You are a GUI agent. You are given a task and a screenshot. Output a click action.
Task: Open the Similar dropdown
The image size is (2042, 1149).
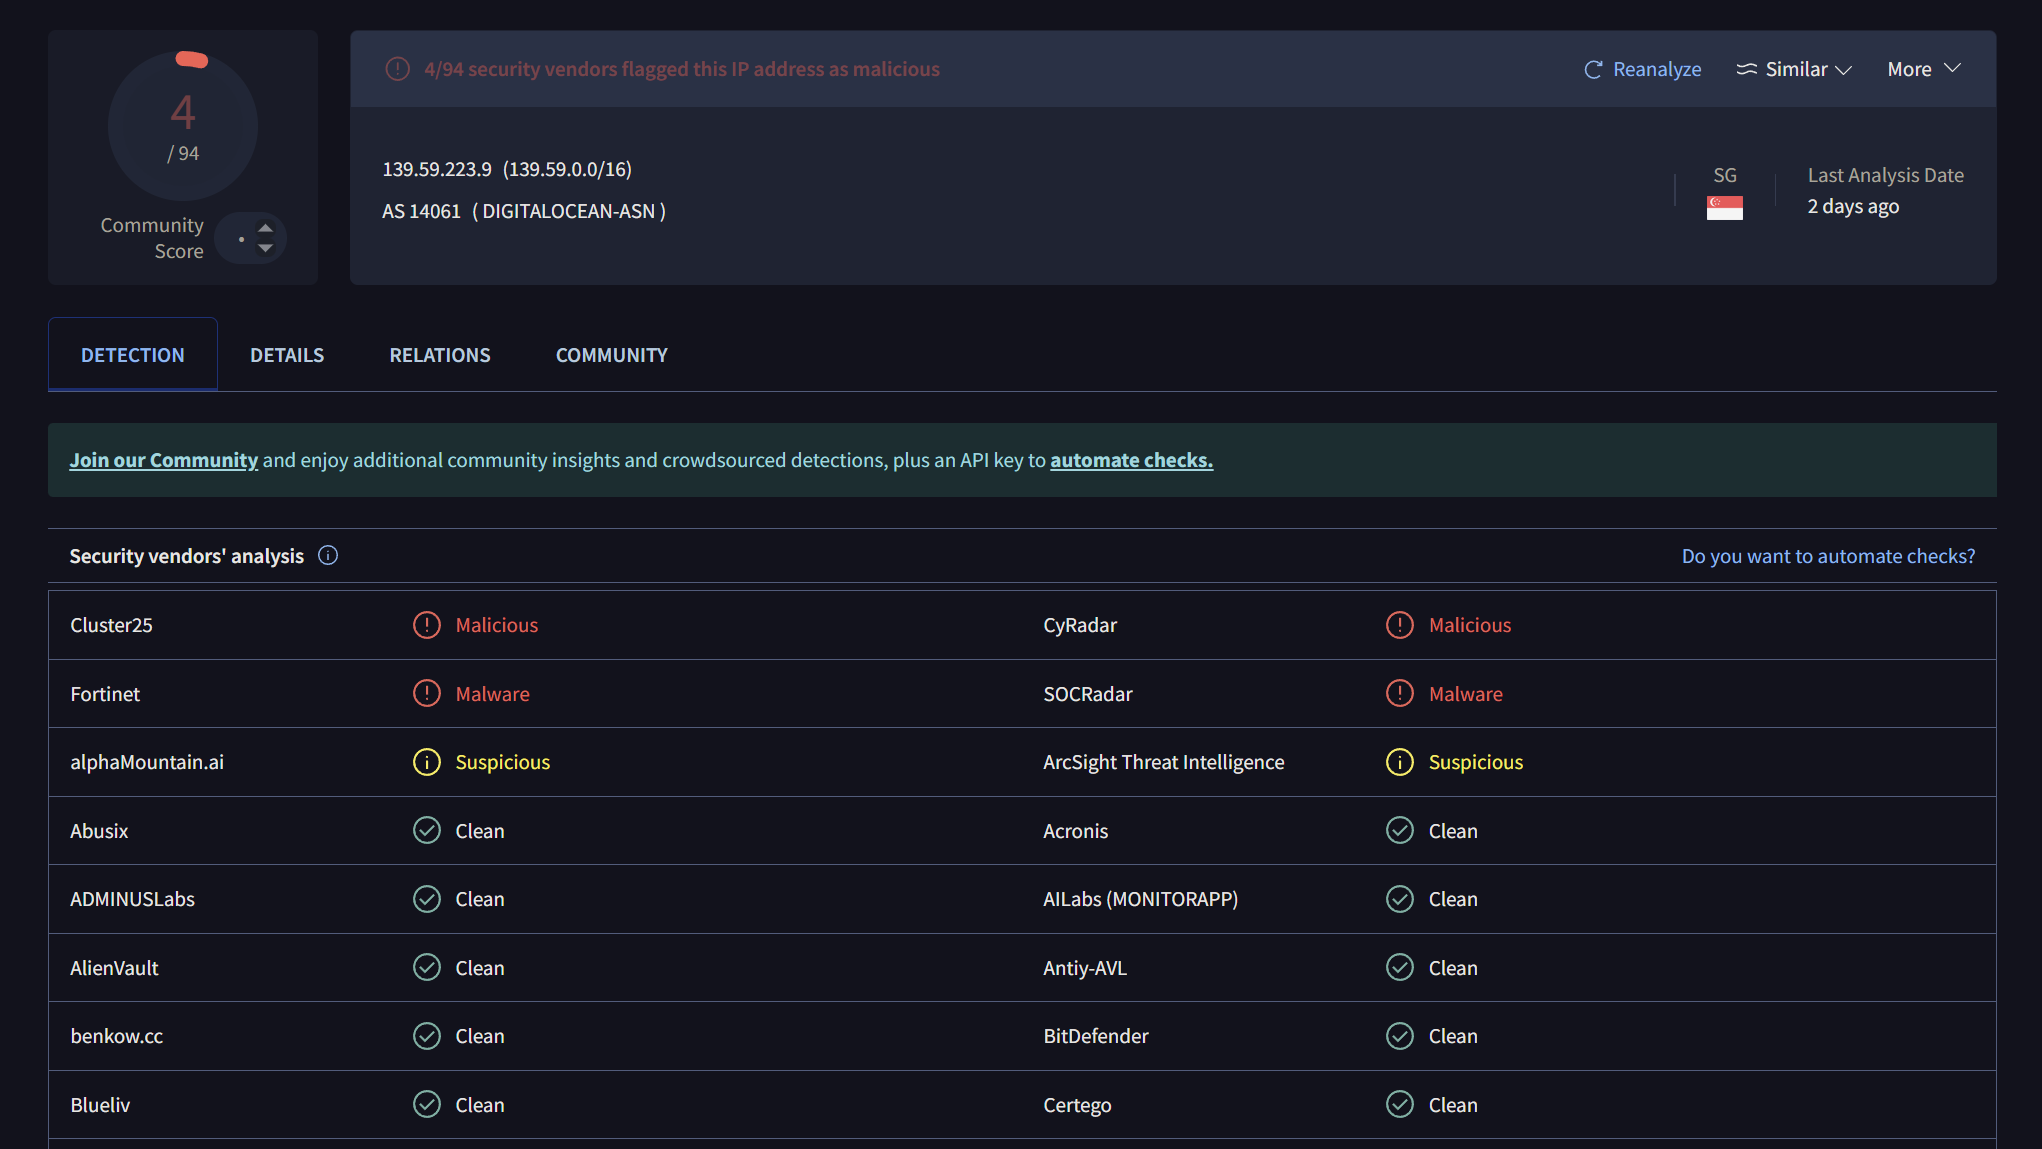[1795, 69]
